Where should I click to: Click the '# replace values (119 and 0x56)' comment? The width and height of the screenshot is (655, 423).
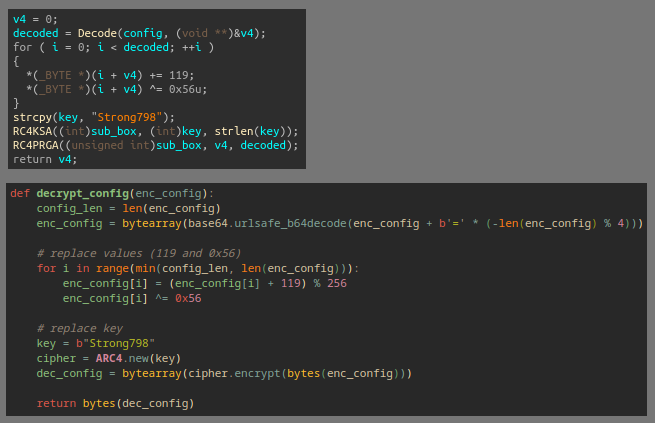[x=139, y=253]
